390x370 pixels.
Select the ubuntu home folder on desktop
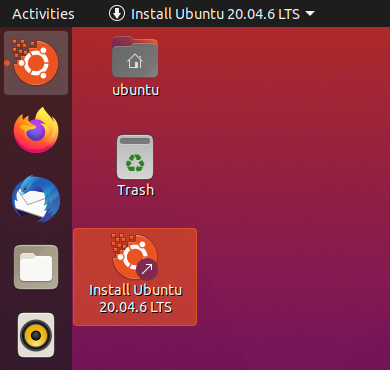(x=135, y=67)
